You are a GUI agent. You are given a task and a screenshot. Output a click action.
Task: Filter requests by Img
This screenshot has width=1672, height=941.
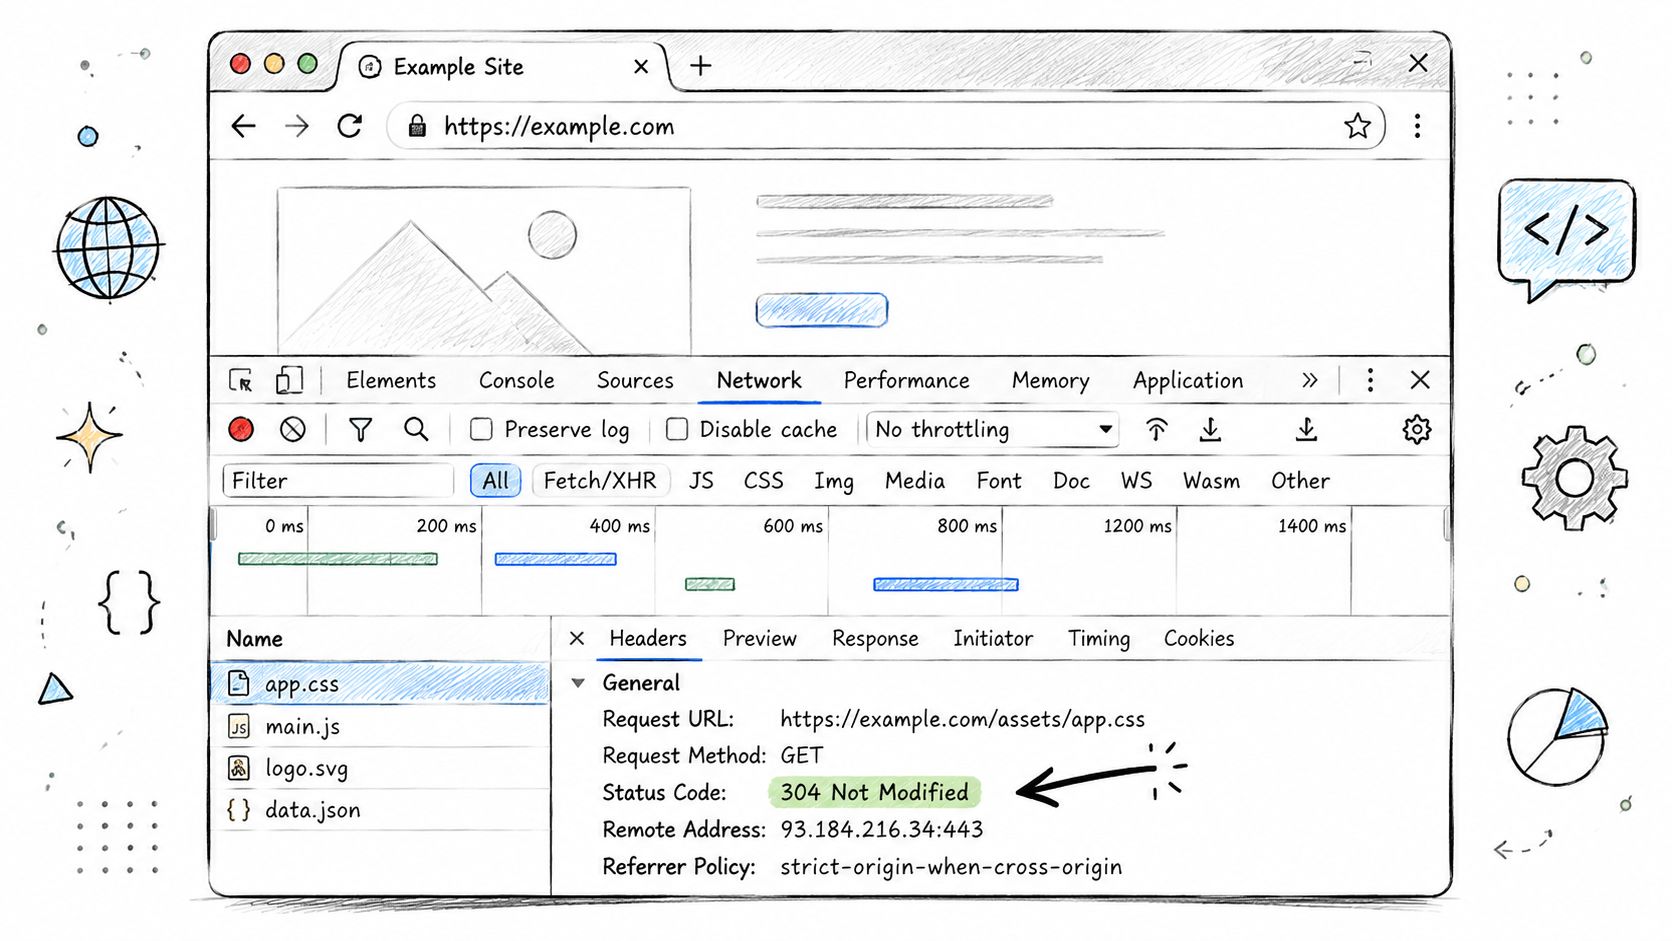click(x=834, y=482)
